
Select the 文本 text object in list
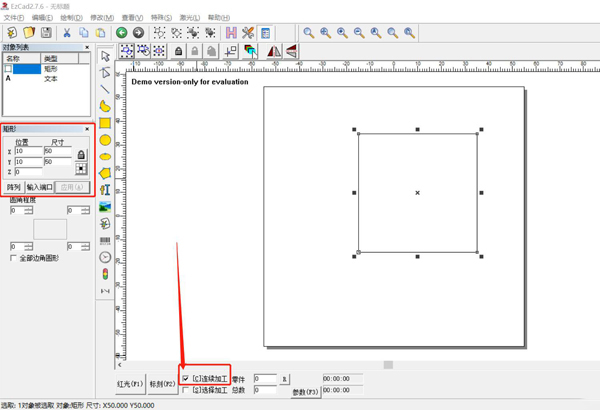click(51, 78)
